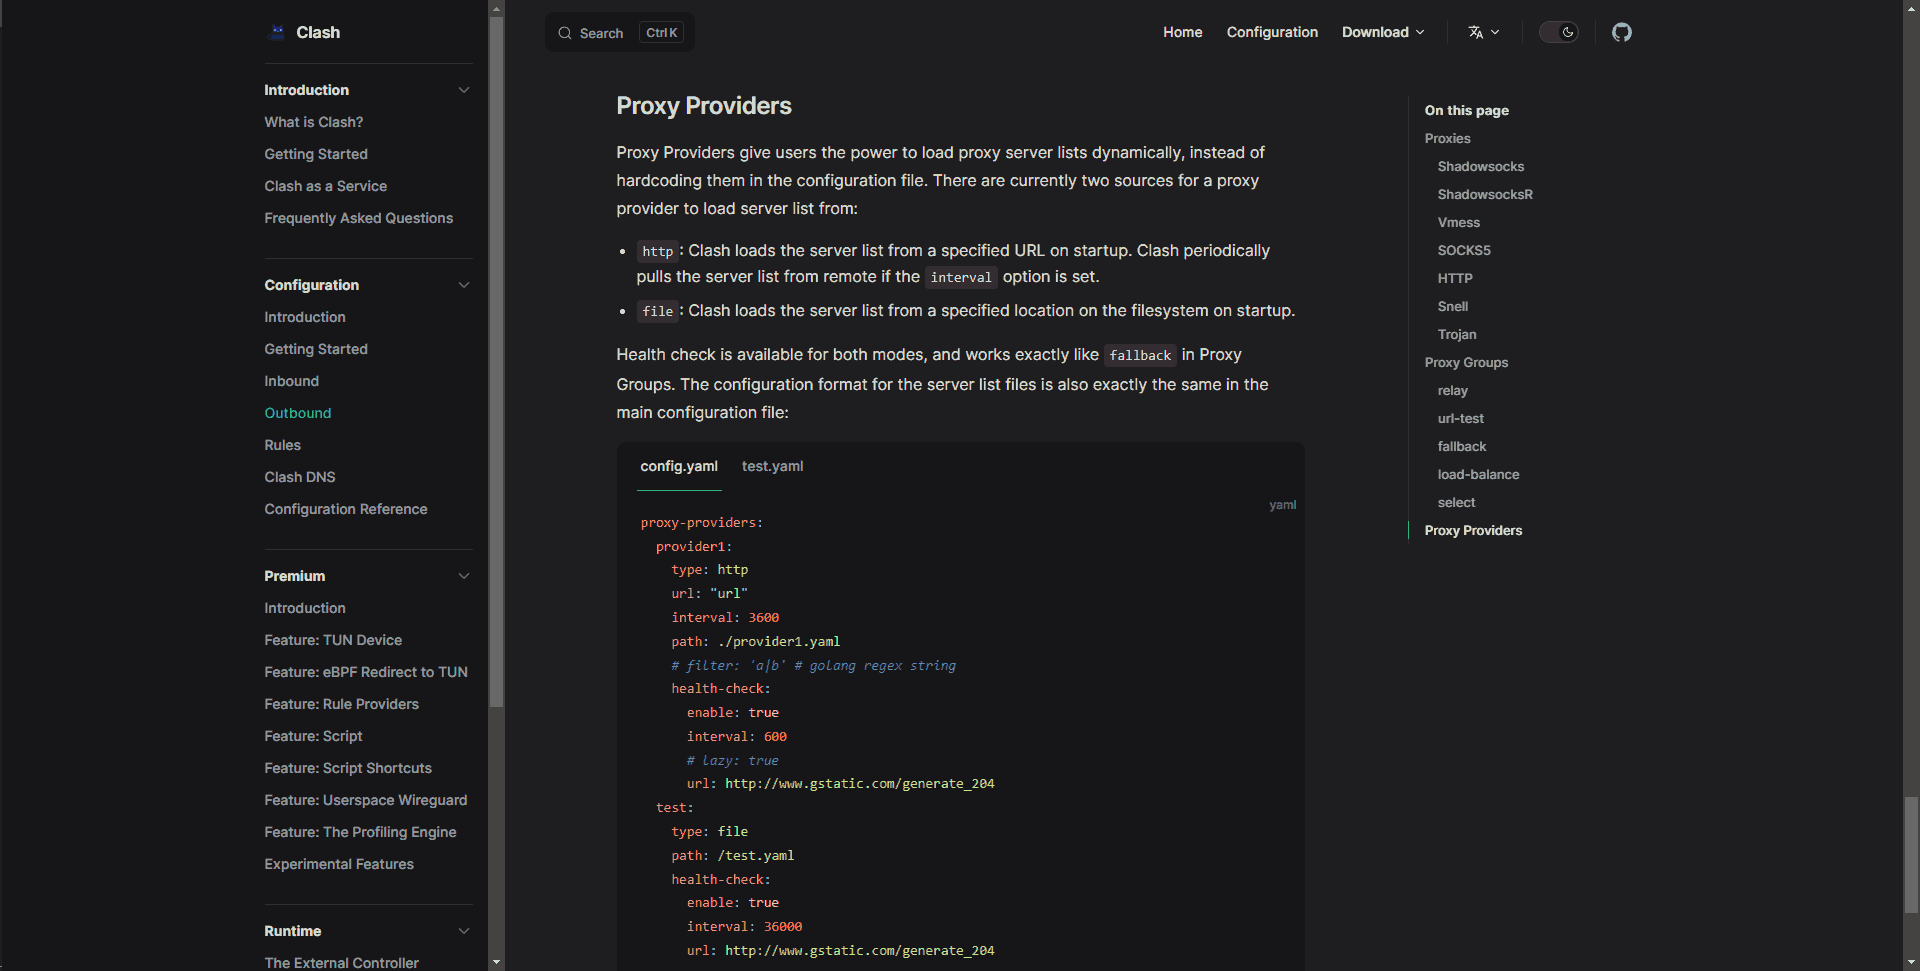Jump to Vmess in page outline
This screenshot has height=971, width=1920.
point(1459,222)
